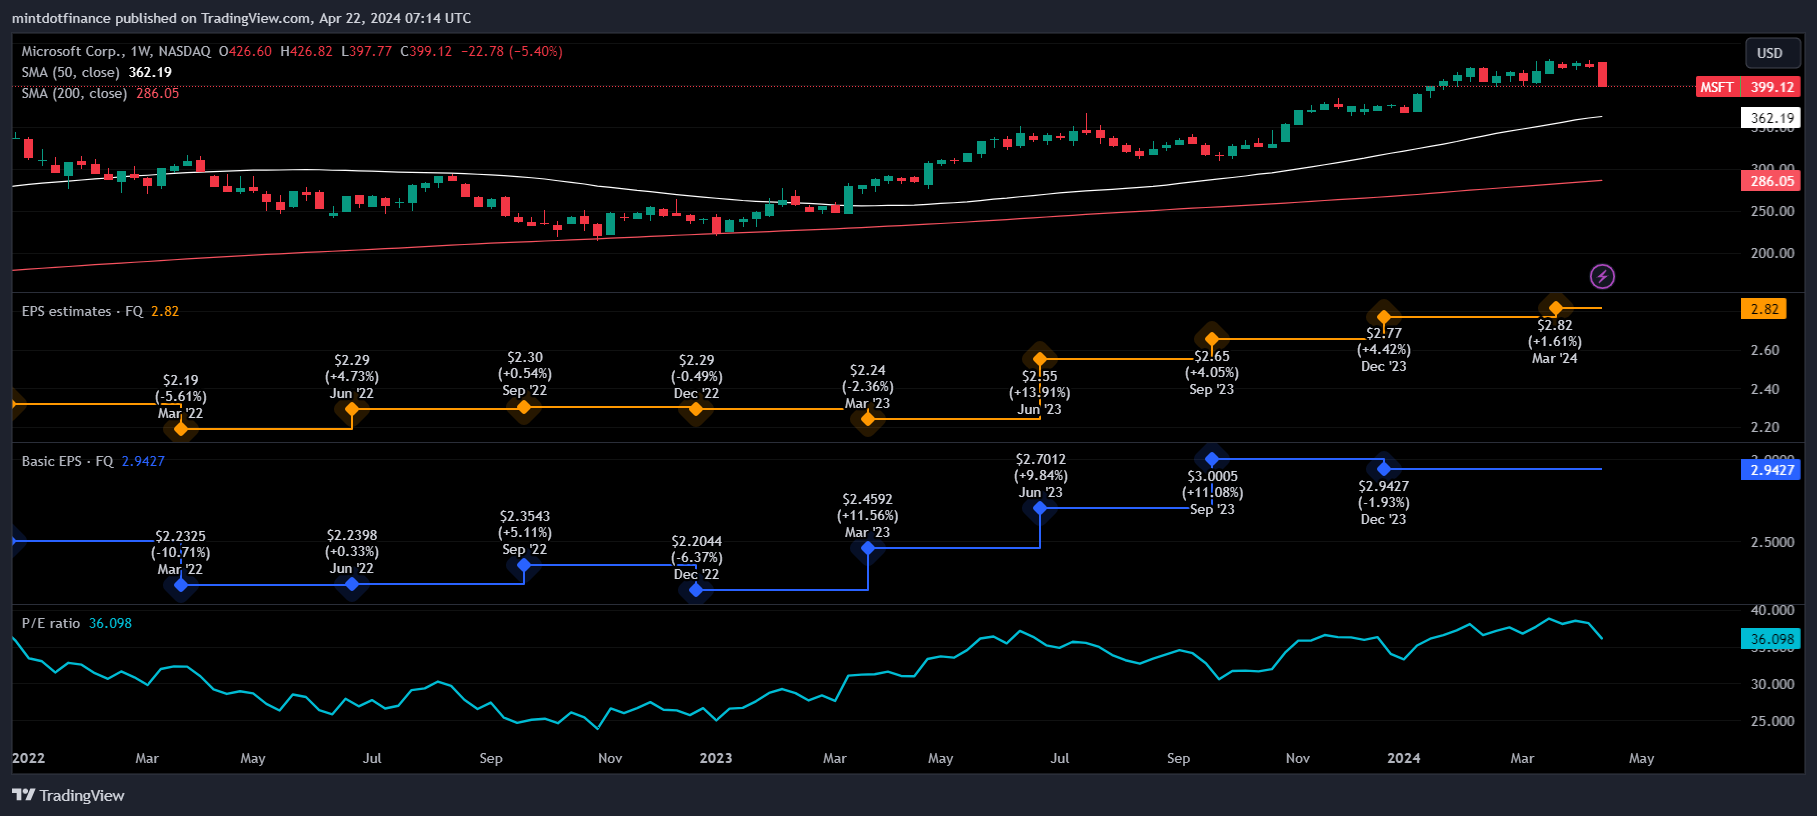
Task: Click the Sep '23 EPS estimate diamond marker
Action: (1212, 339)
